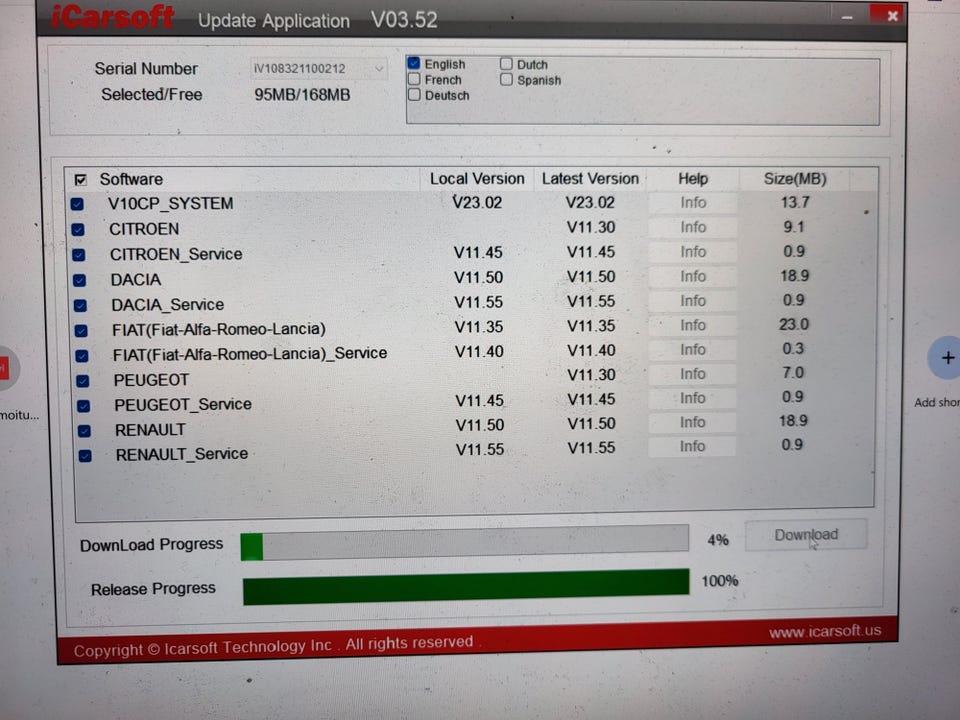Select the V10CP_SYSTEM software name
The height and width of the screenshot is (720, 960).
(x=170, y=203)
